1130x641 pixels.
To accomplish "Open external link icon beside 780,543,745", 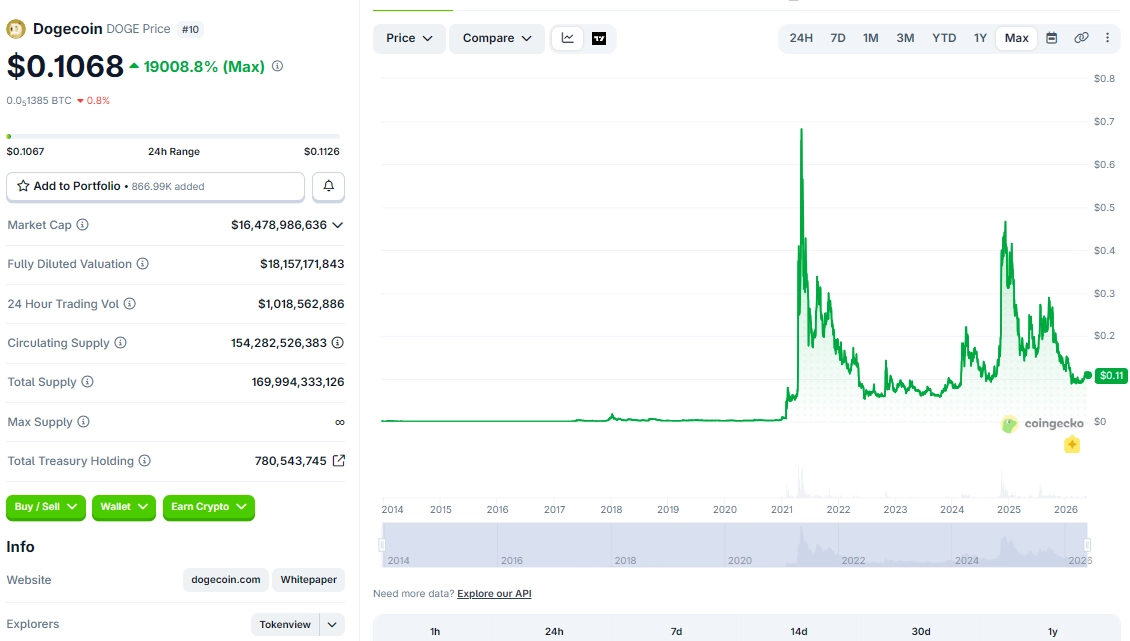I will [x=338, y=460].
